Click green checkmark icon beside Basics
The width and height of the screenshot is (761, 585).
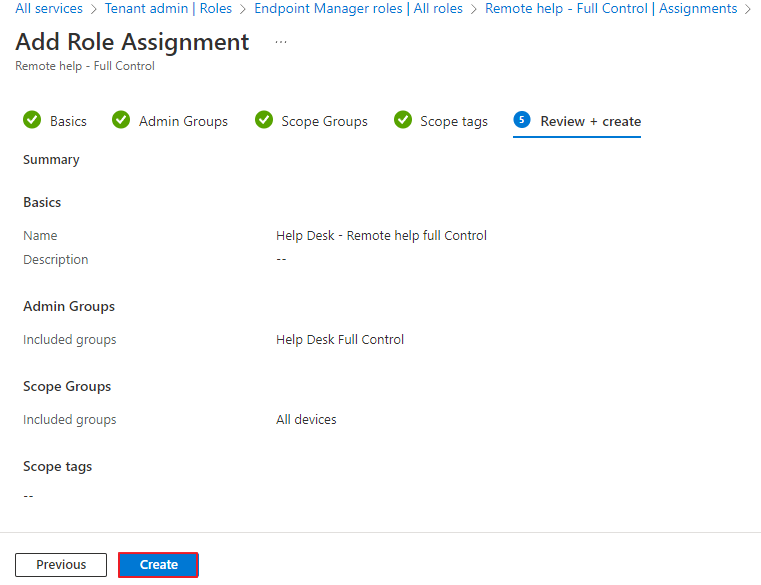point(32,120)
